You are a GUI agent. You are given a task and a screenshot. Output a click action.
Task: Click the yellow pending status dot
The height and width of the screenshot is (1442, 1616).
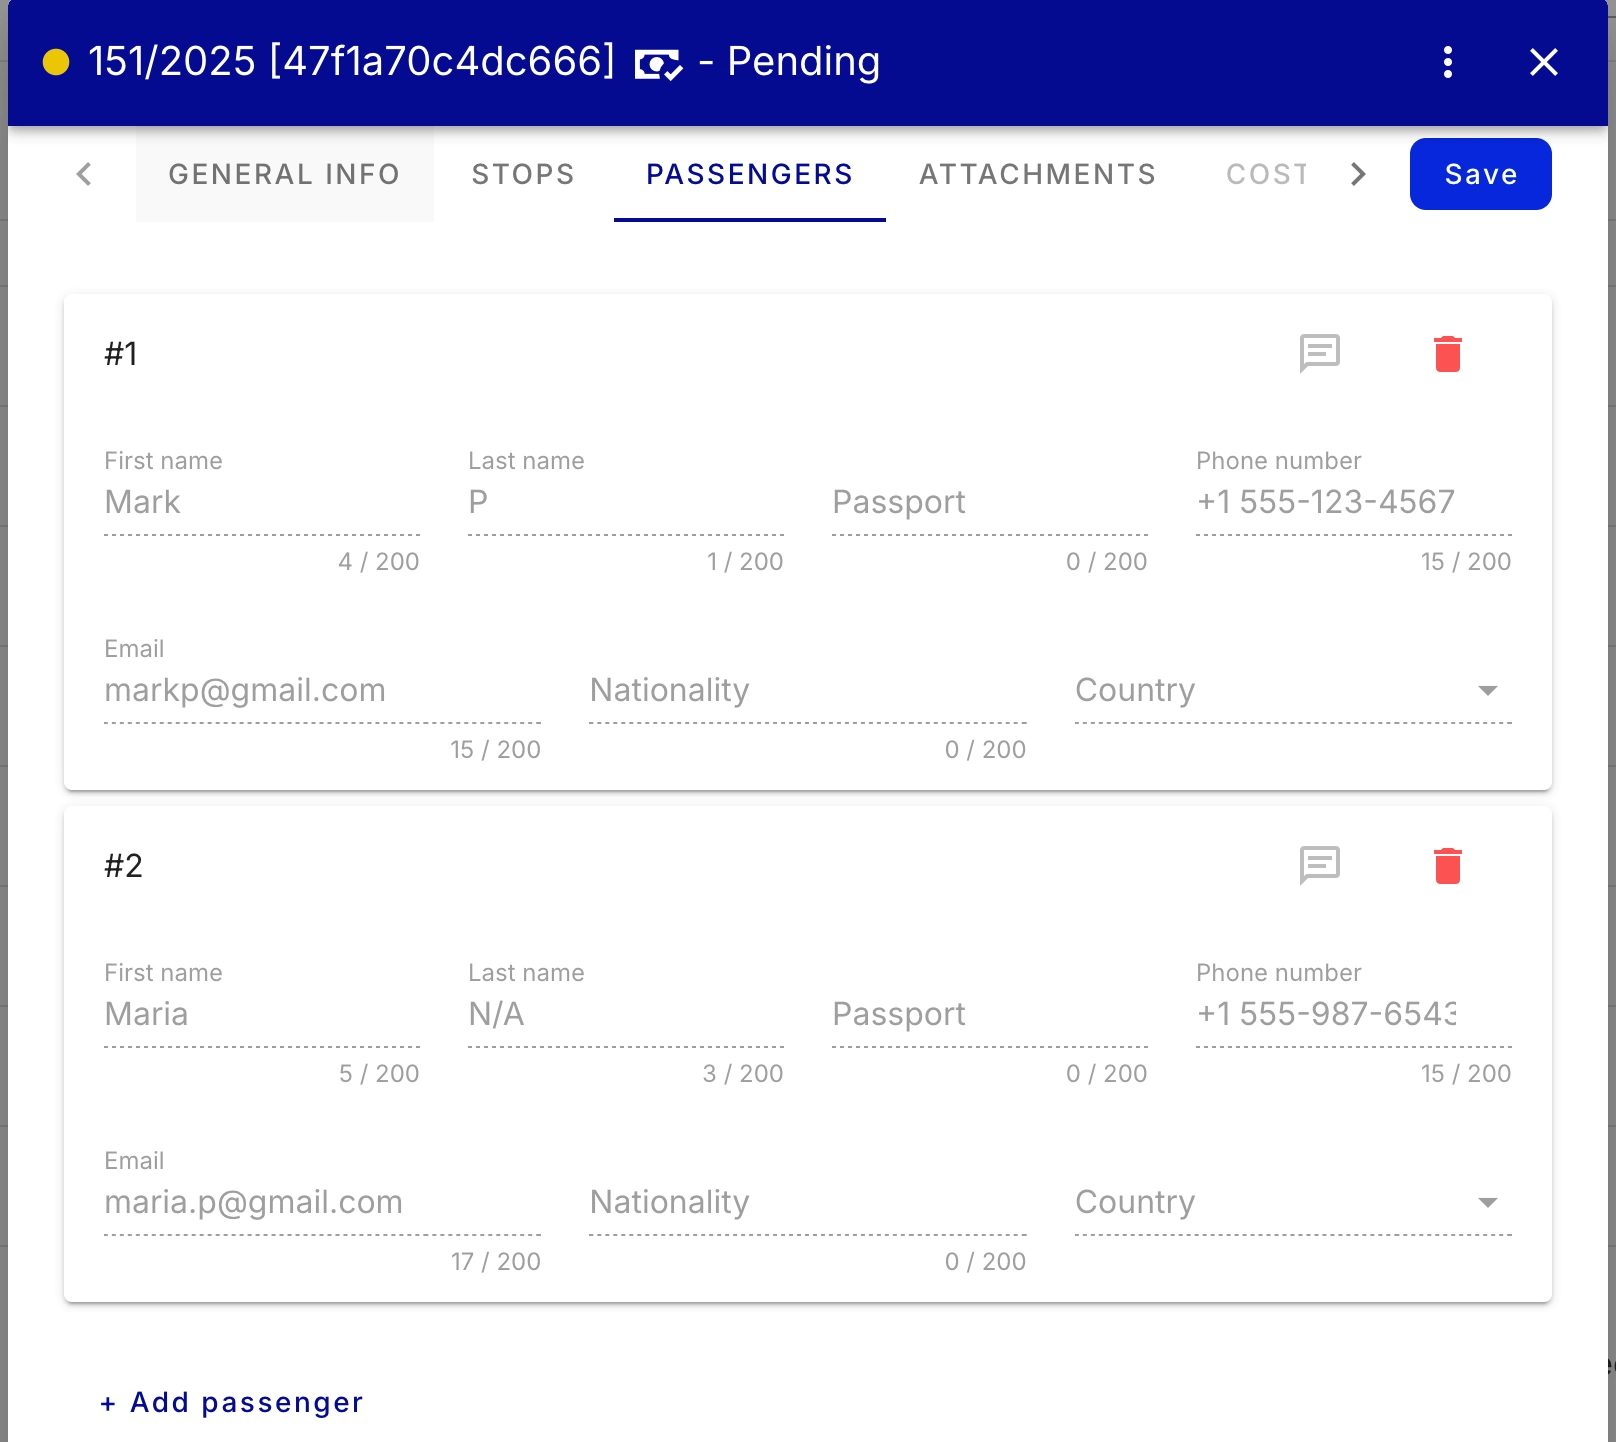click(56, 62)
